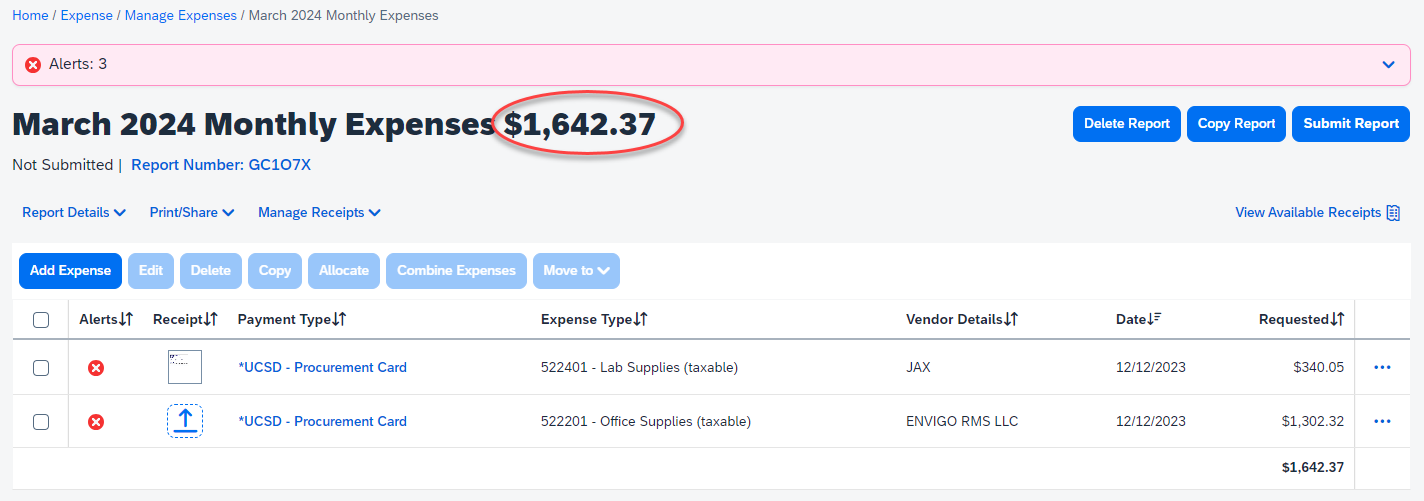Click the upload receipt icon for ENVIGO expense
1424x501 pixels.
(185, 421)
